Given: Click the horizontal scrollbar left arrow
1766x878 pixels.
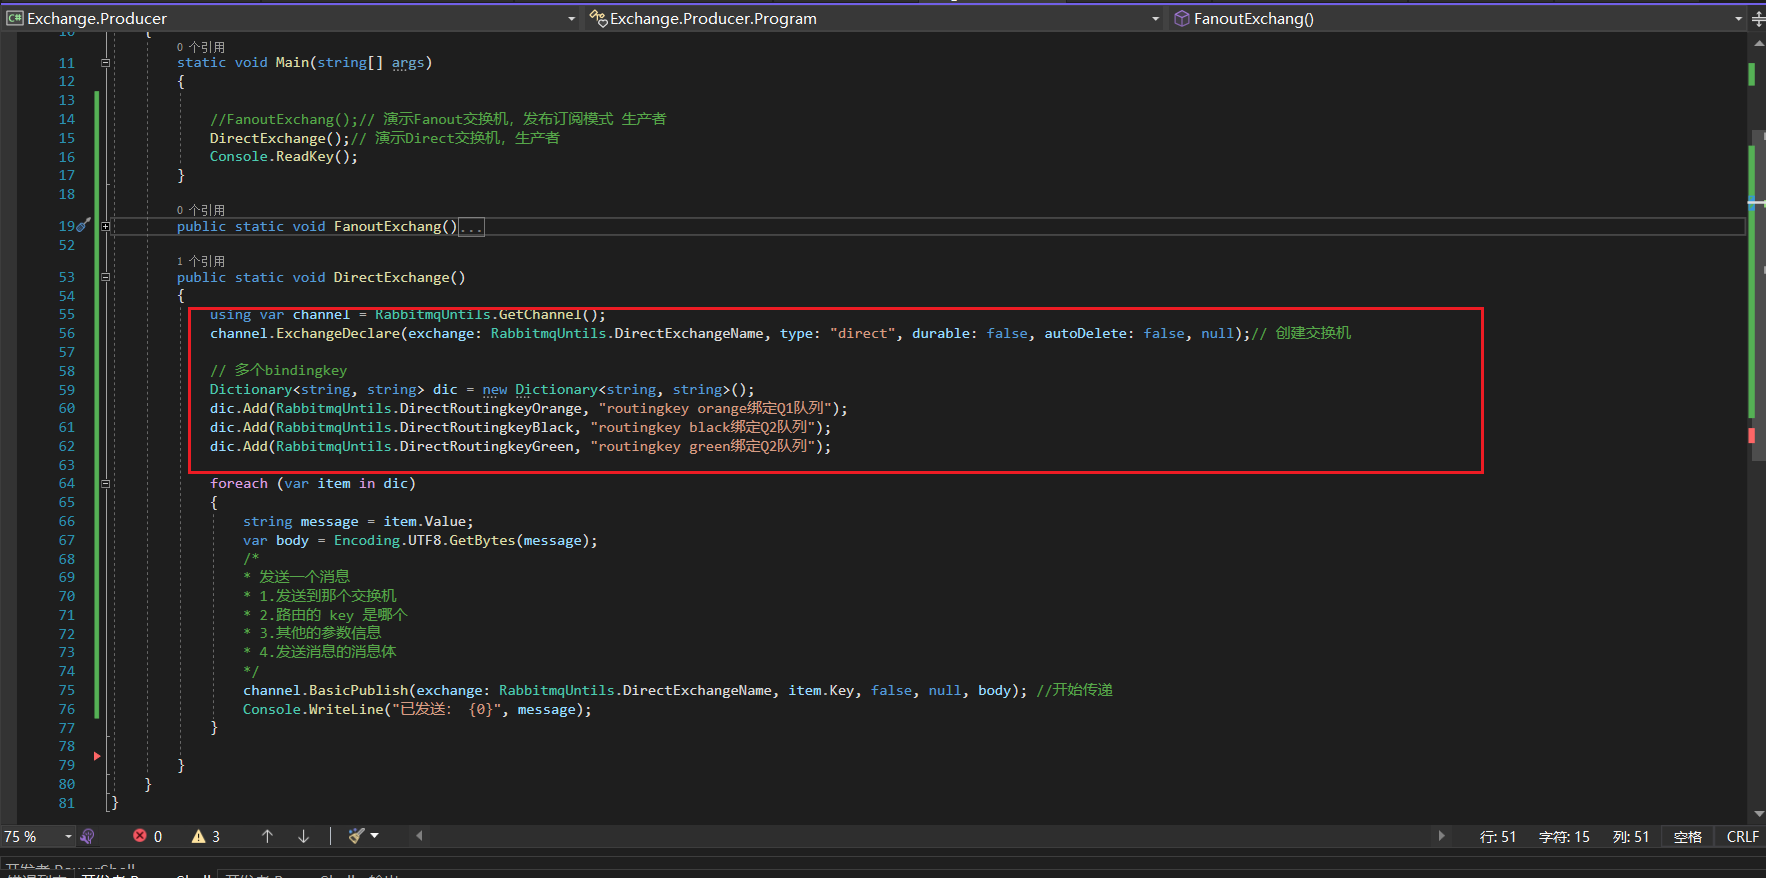Looking at the screenshot, I should click(x=419, y=835).
